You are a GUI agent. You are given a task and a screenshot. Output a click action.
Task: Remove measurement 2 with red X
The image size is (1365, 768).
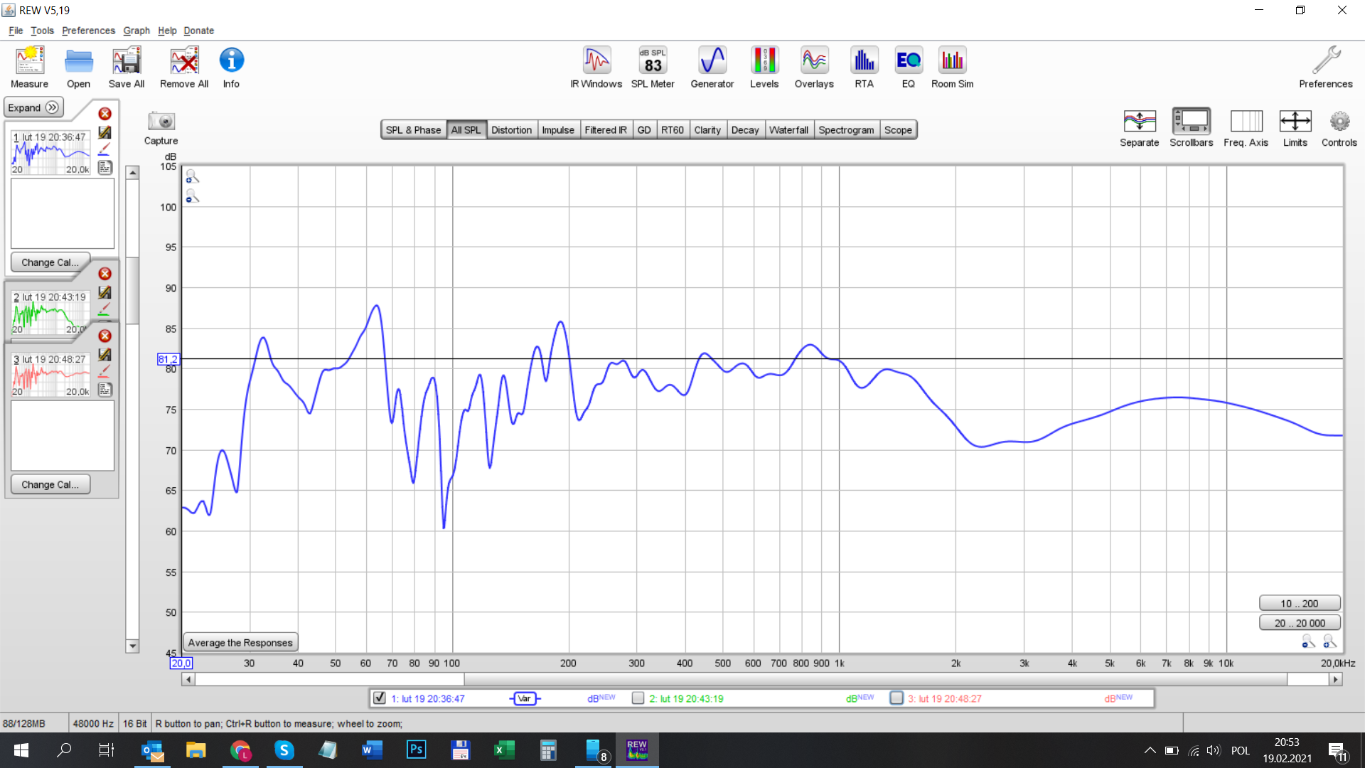(105, 274)
